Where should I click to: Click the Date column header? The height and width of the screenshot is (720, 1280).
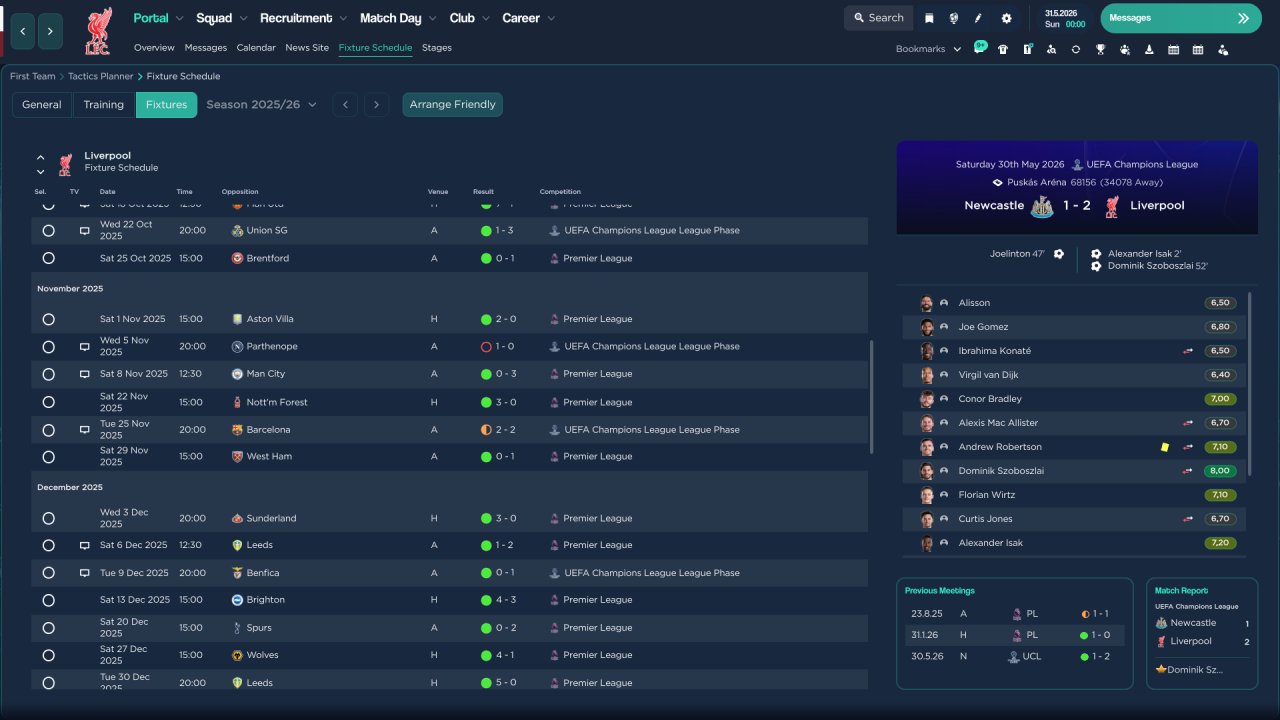pos(107,192)
